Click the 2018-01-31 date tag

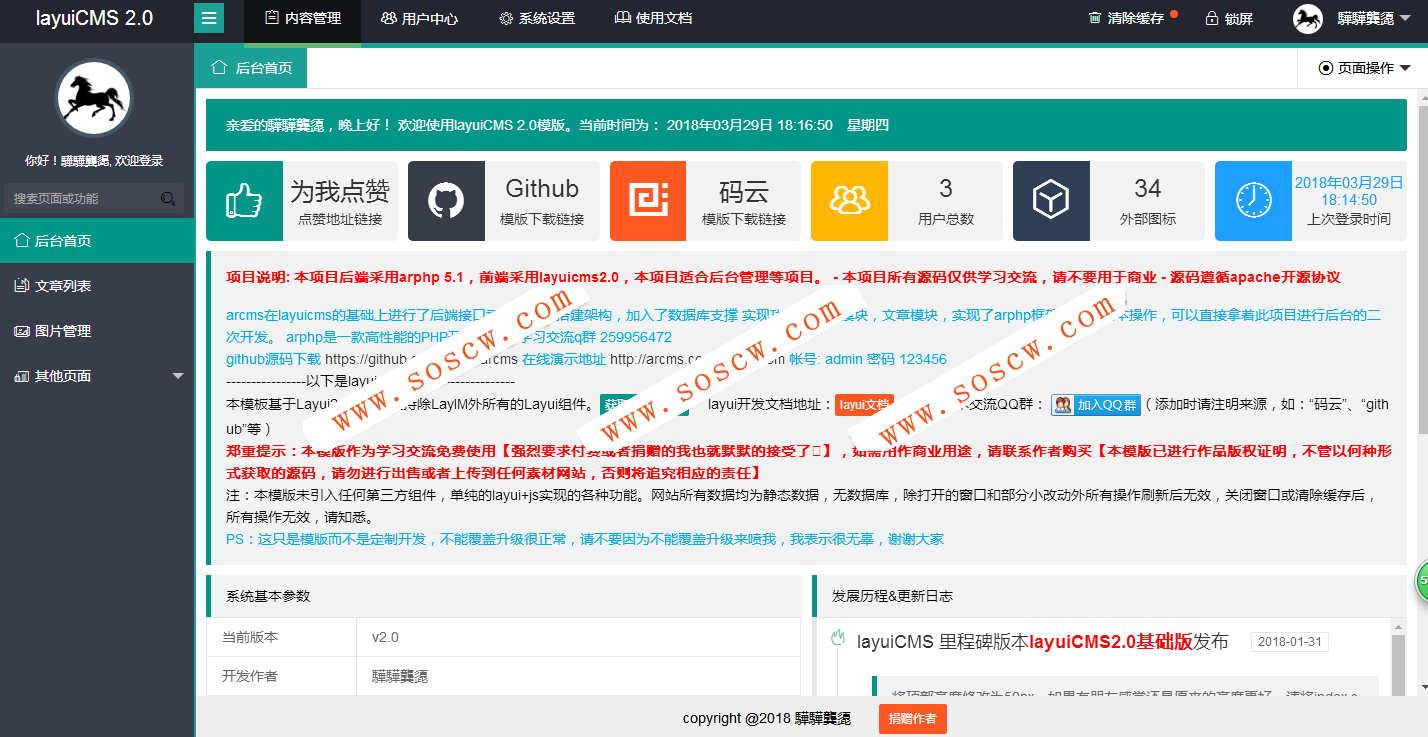[x=1290, y=642]
